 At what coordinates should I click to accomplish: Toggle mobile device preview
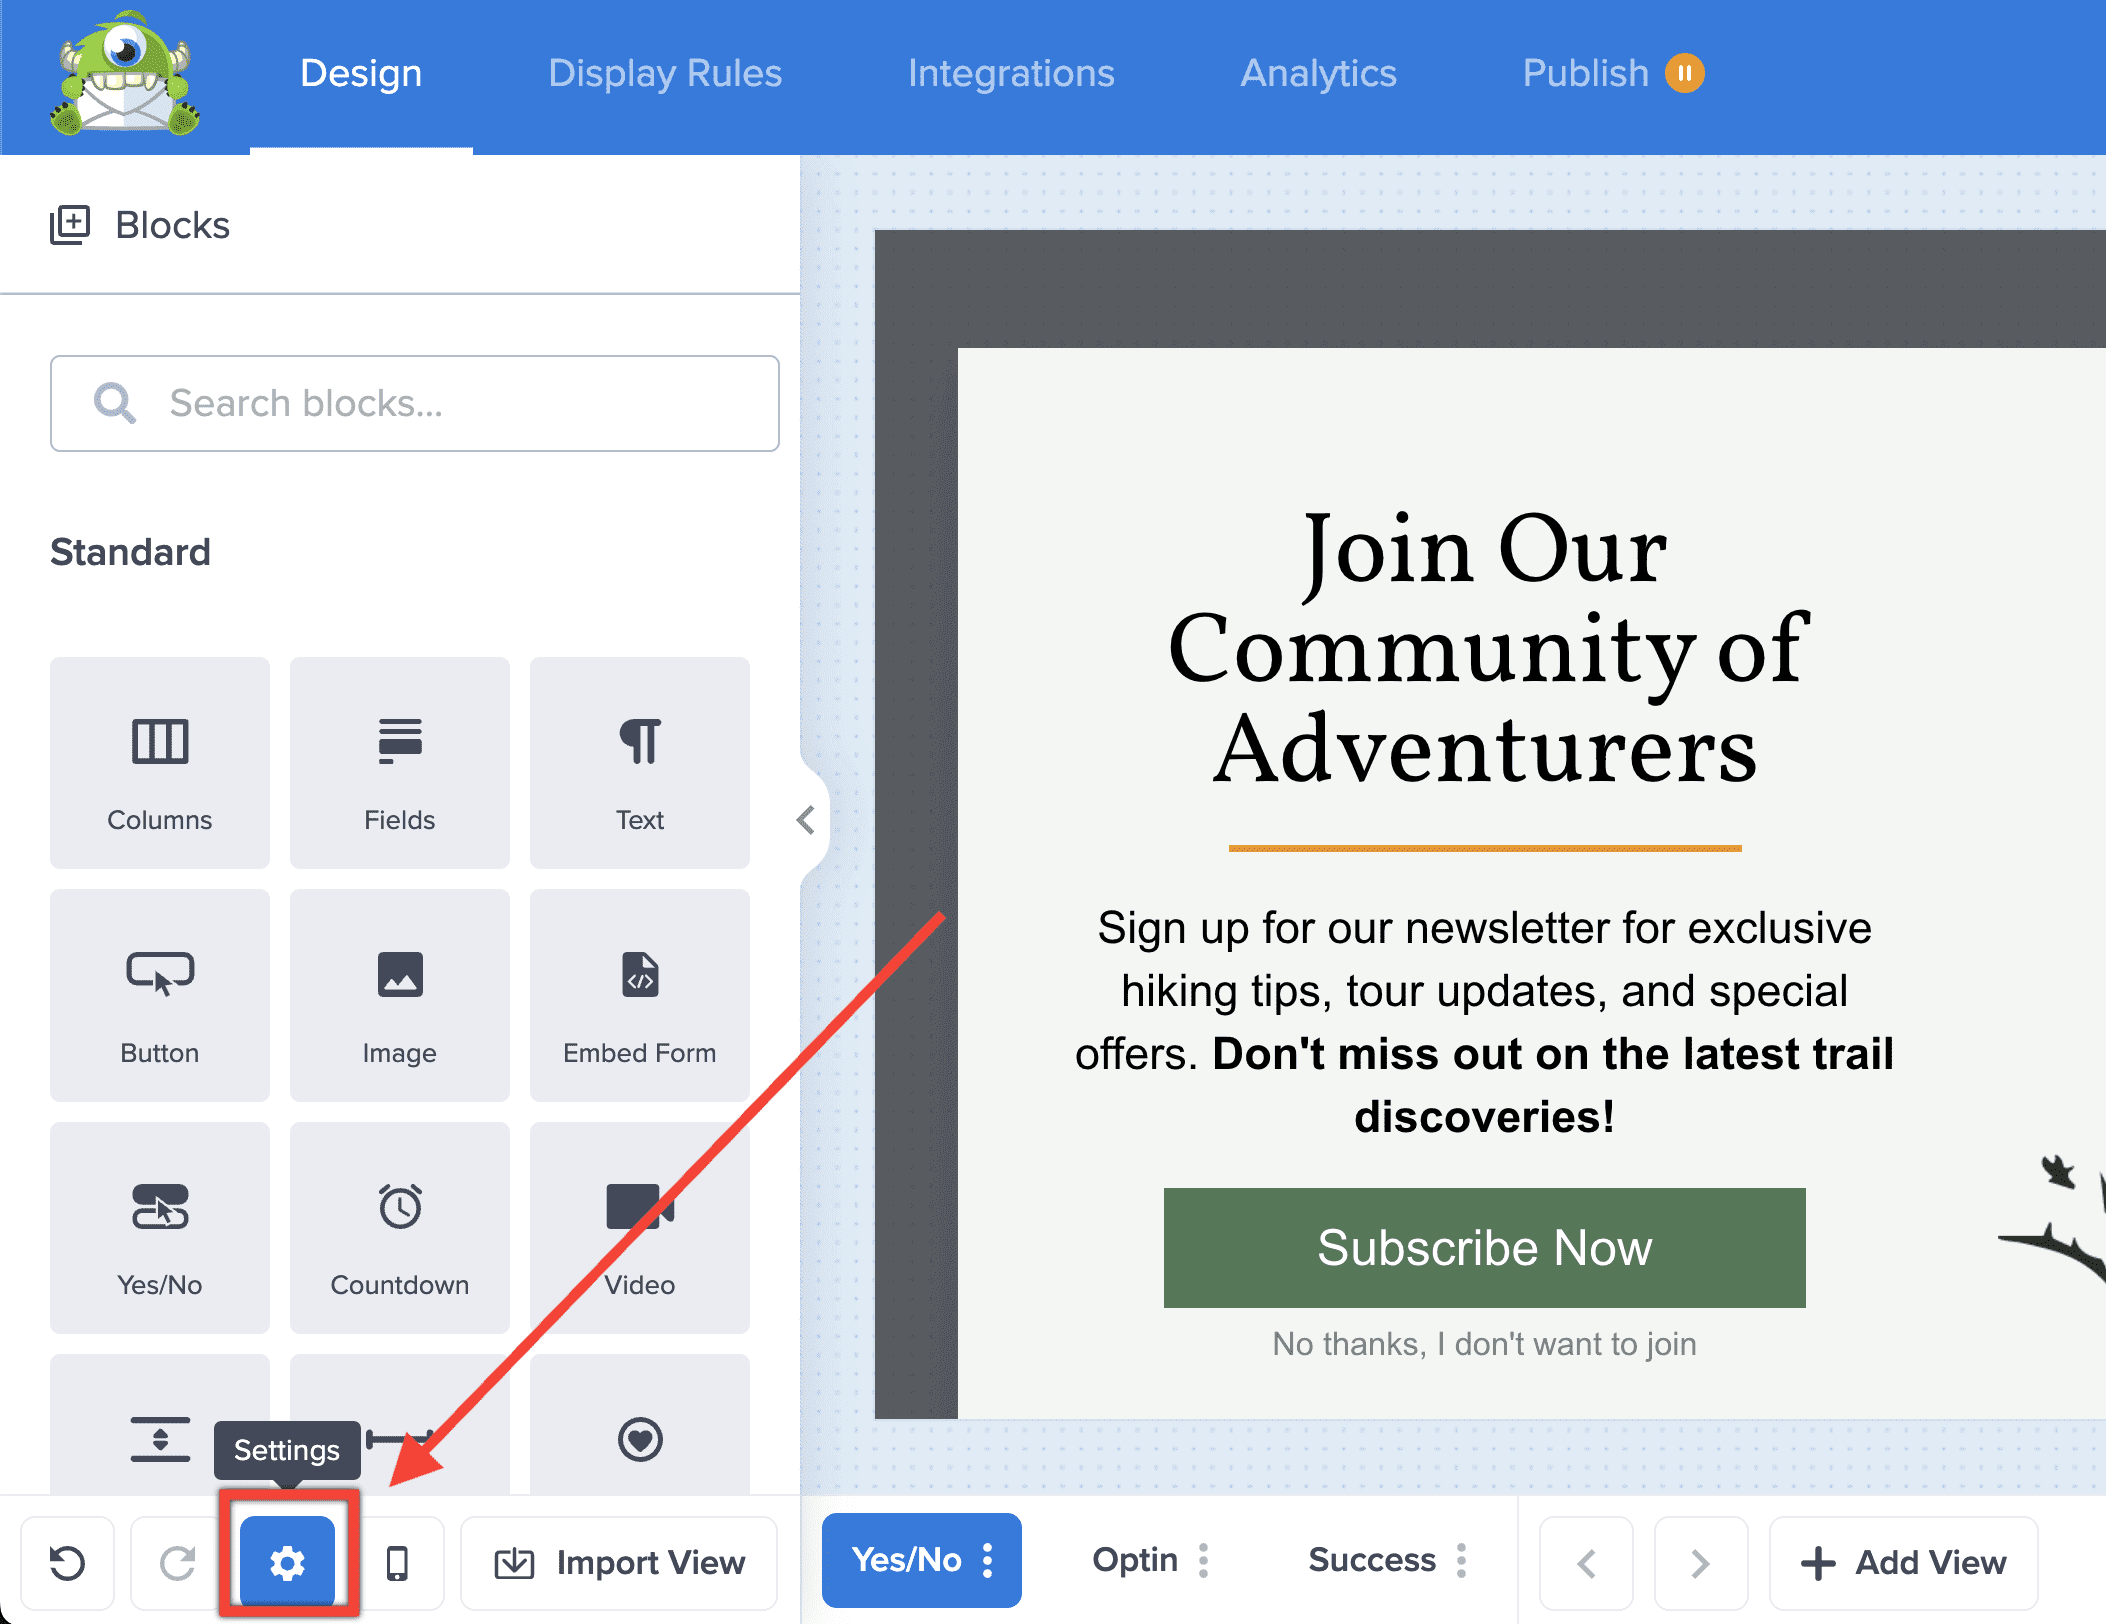(x=397, y=1562)
